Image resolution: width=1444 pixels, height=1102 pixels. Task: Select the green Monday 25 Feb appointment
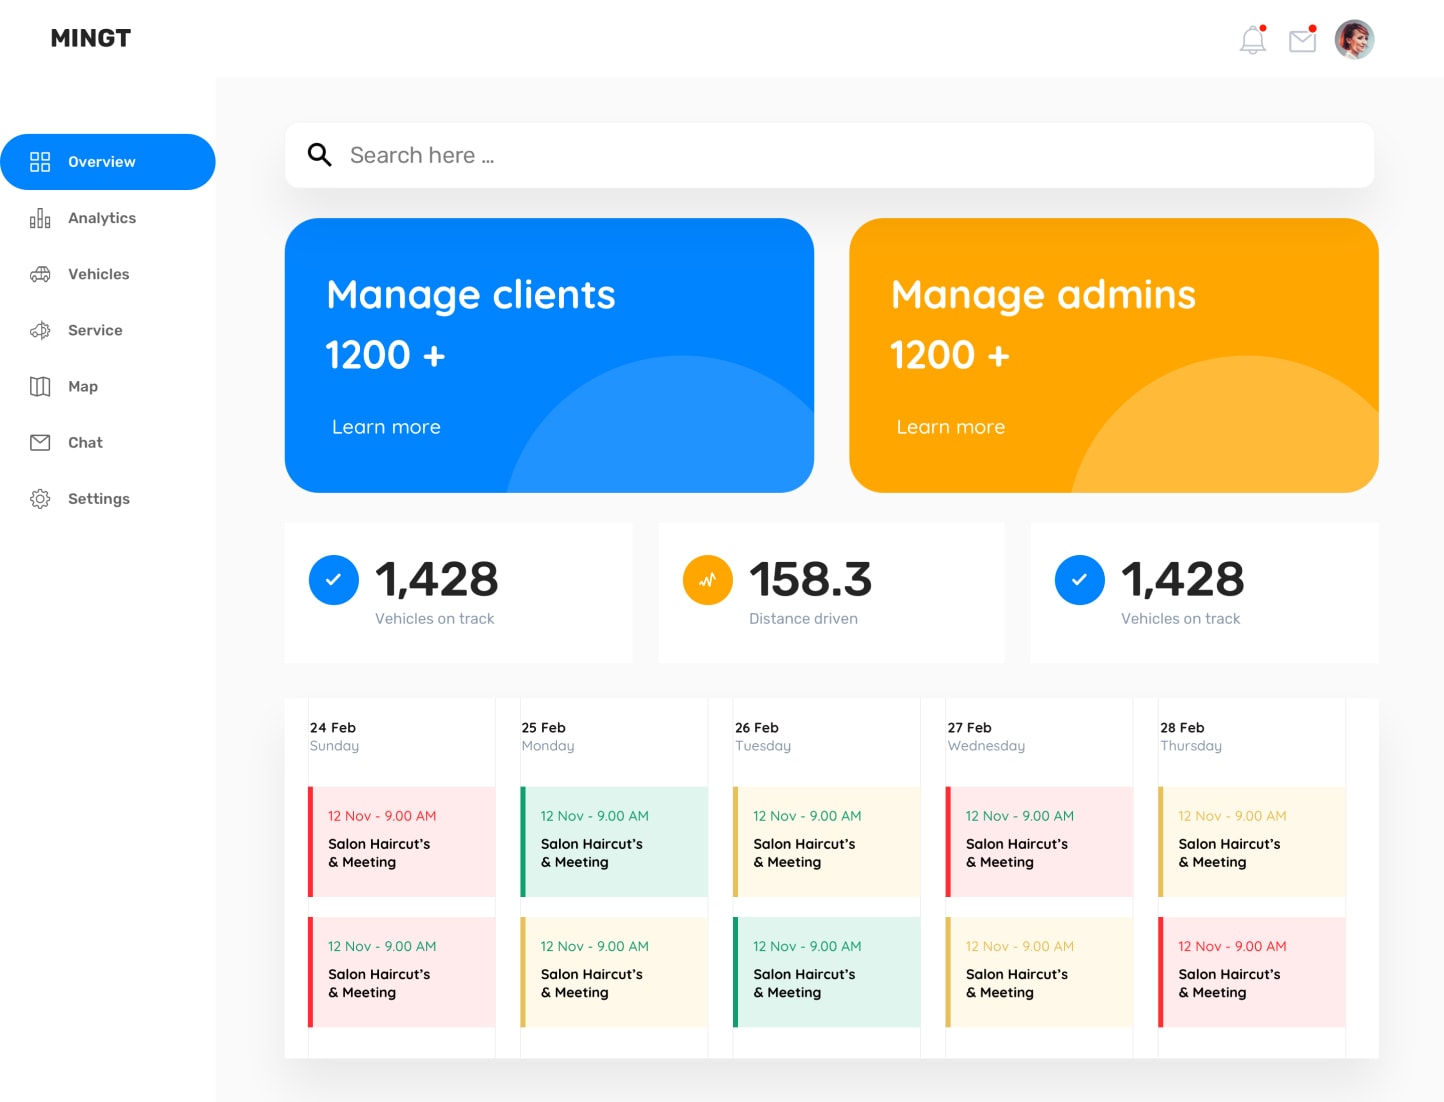614,841
